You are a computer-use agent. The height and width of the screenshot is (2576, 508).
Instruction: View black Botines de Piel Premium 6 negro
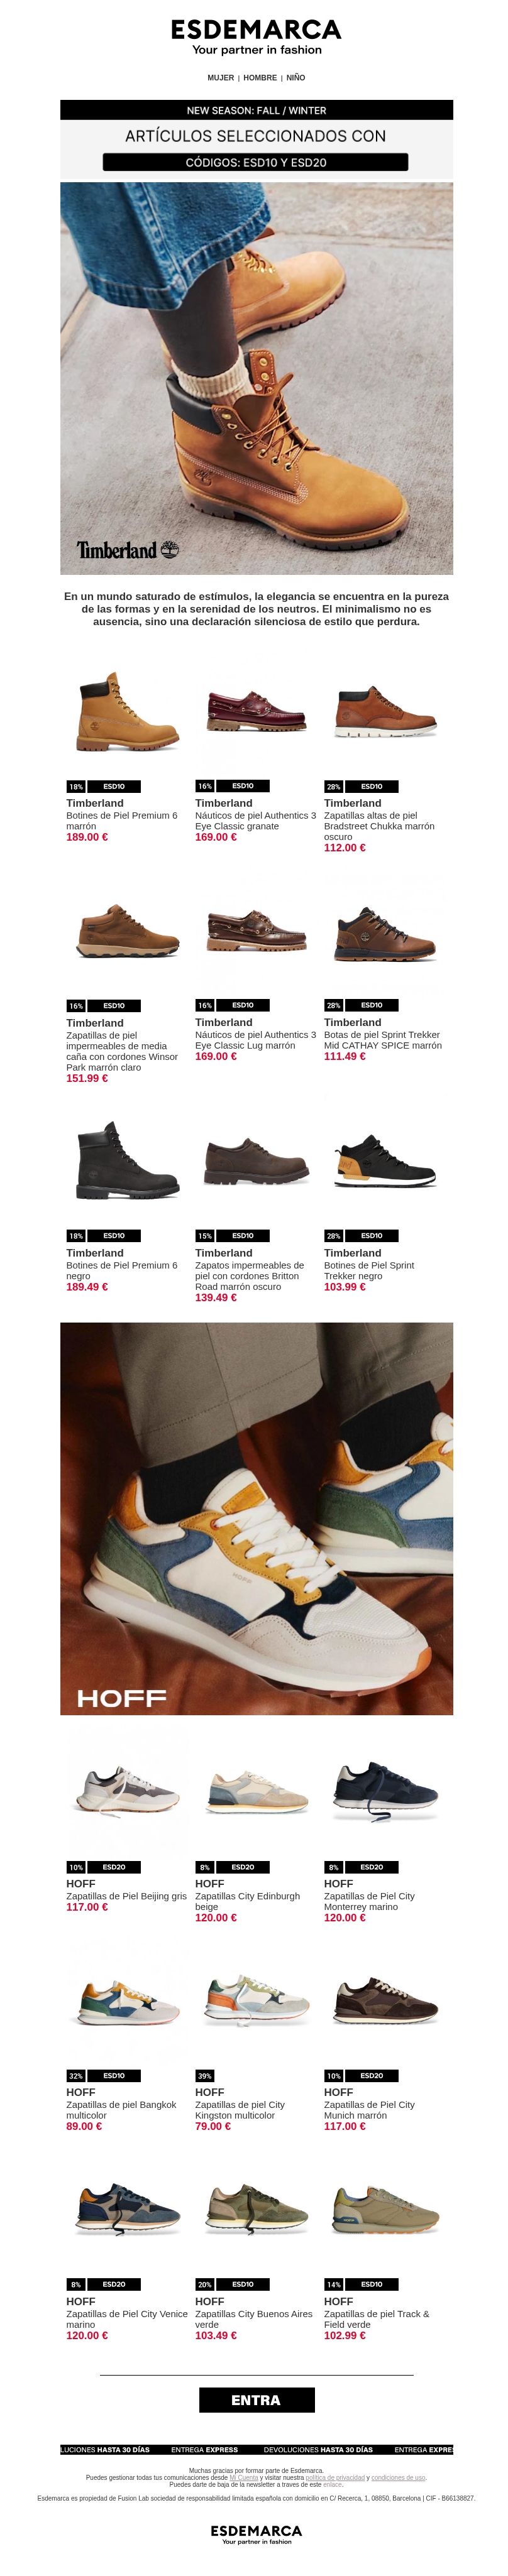(x=128, y=1162)
